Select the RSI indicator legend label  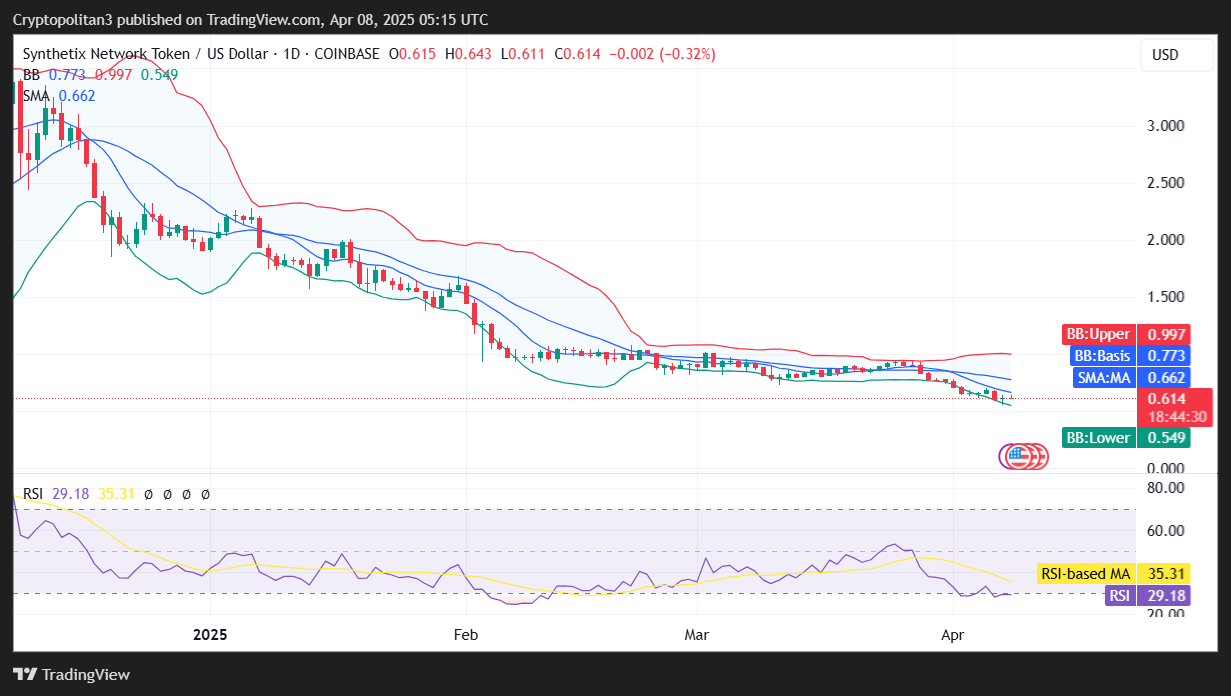click(x=32, y=493)
